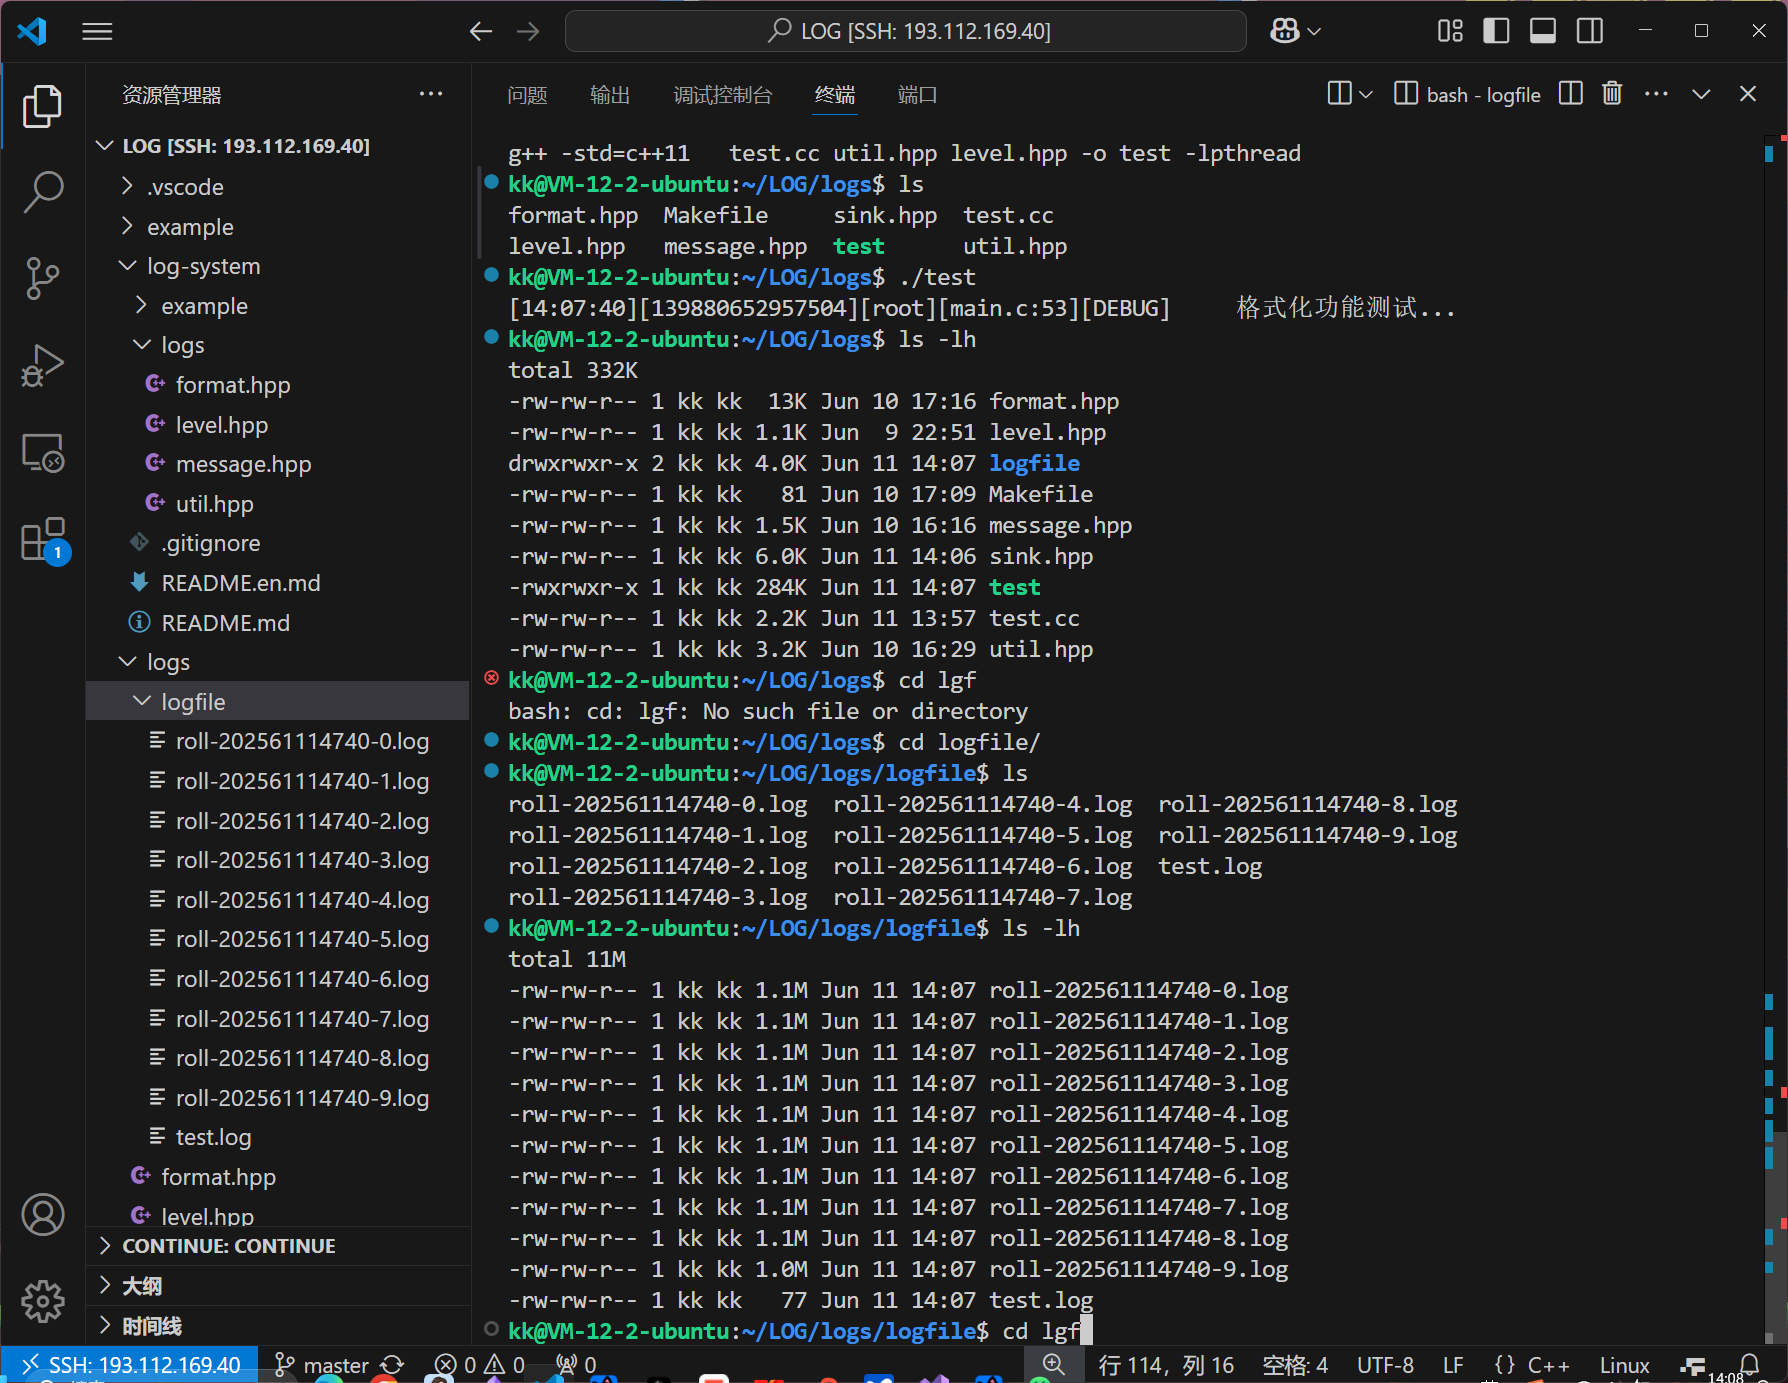Open the Search view in the activity bar

[42, 191]
